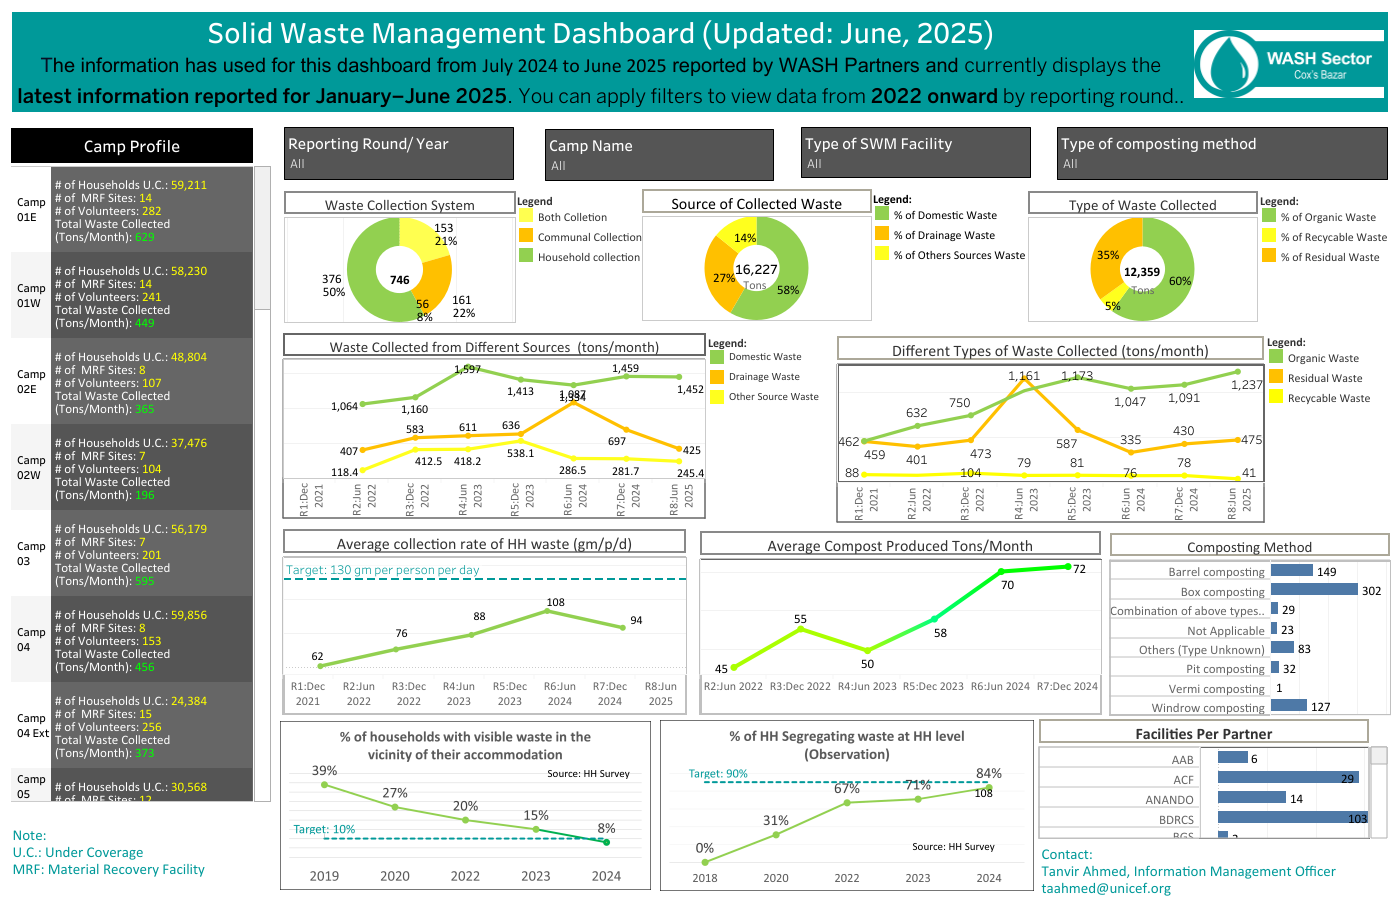Screen dimensions: 1399x899
Task: Click the % of Organic Waste legend swatch
Action: (1269, 216)
